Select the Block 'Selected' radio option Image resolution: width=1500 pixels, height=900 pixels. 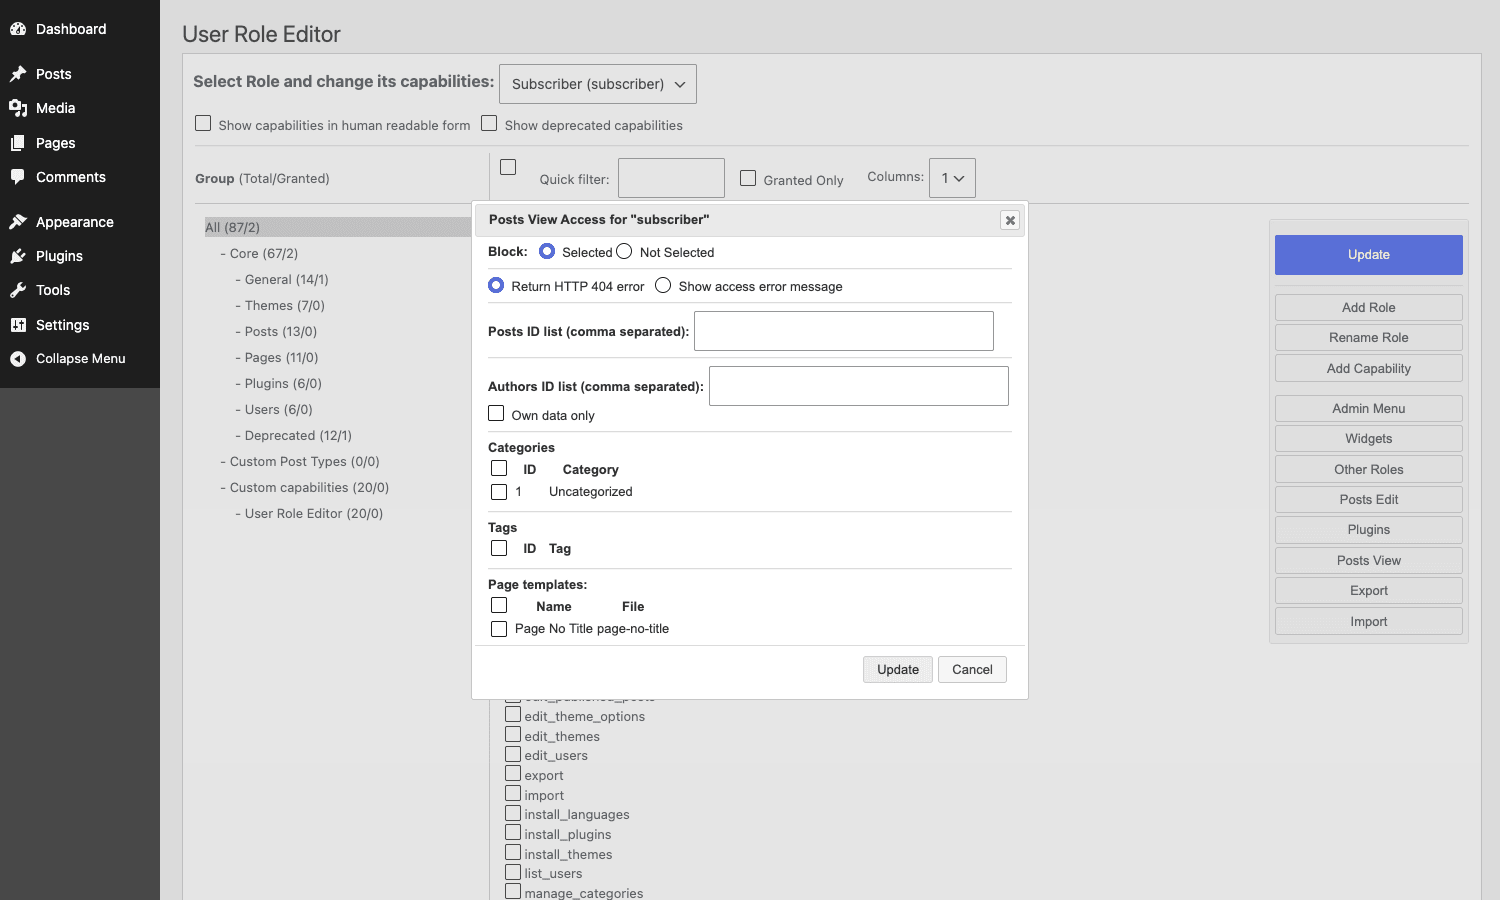[x=547, y=251]
